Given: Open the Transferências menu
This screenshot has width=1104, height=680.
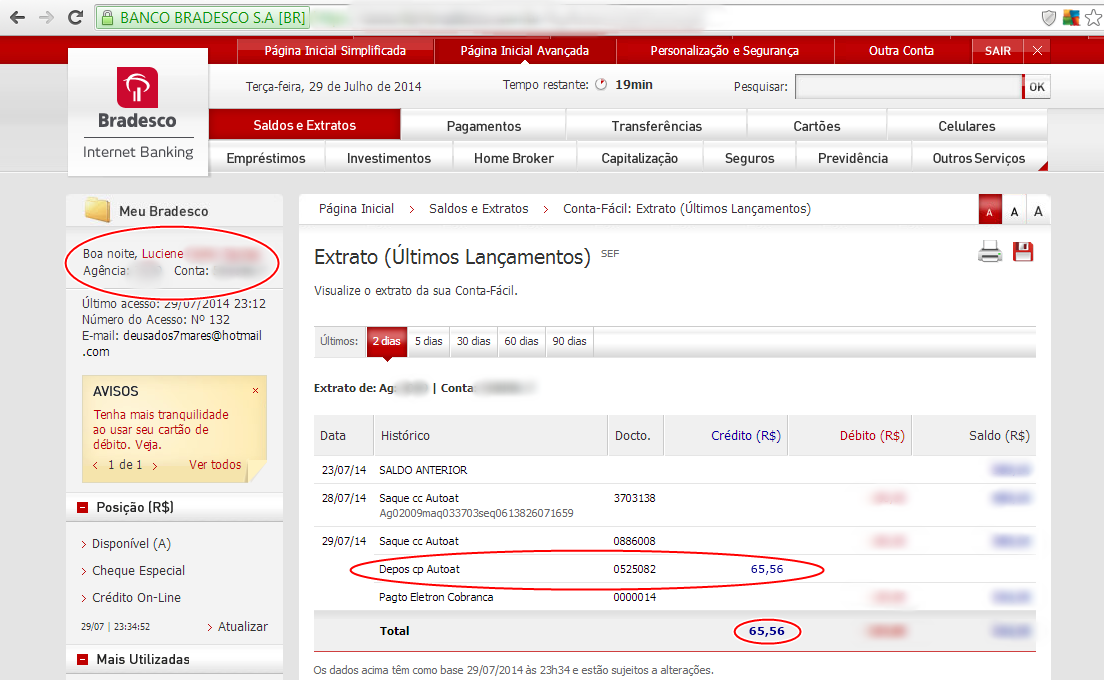Looking at the screenshot, I should (x=656, y=126).
